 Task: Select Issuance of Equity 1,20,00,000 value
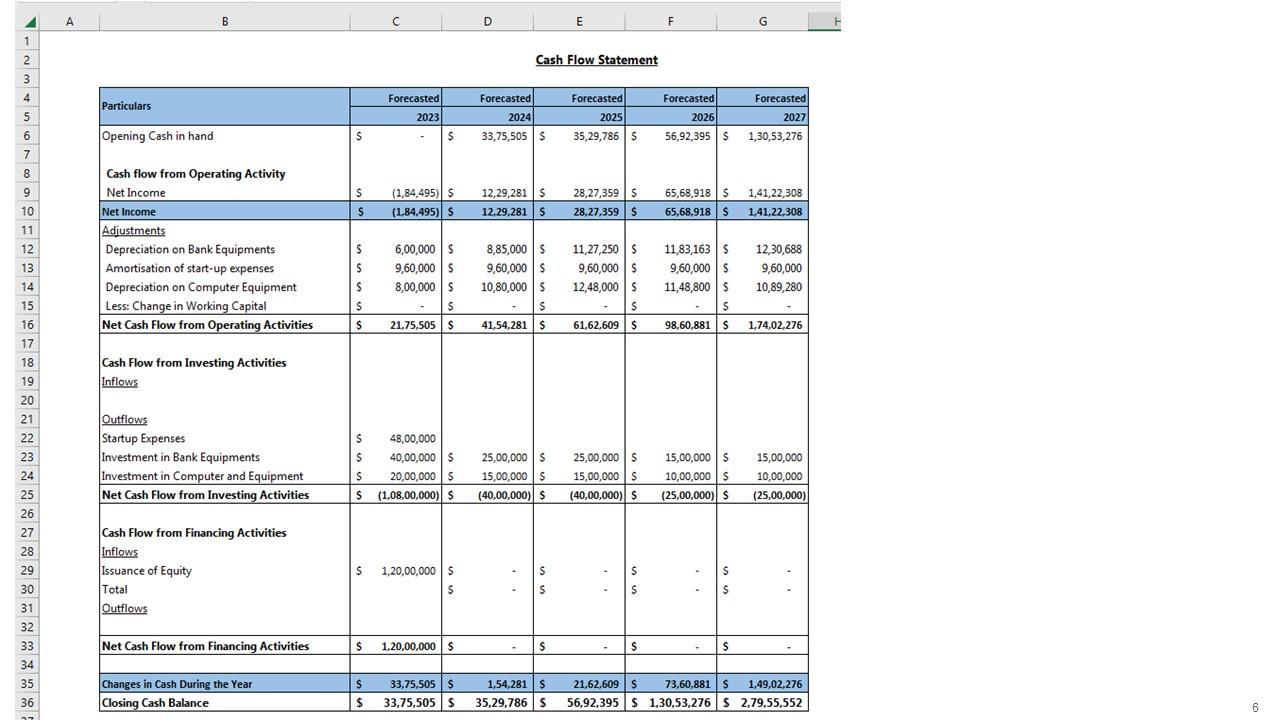408,571
